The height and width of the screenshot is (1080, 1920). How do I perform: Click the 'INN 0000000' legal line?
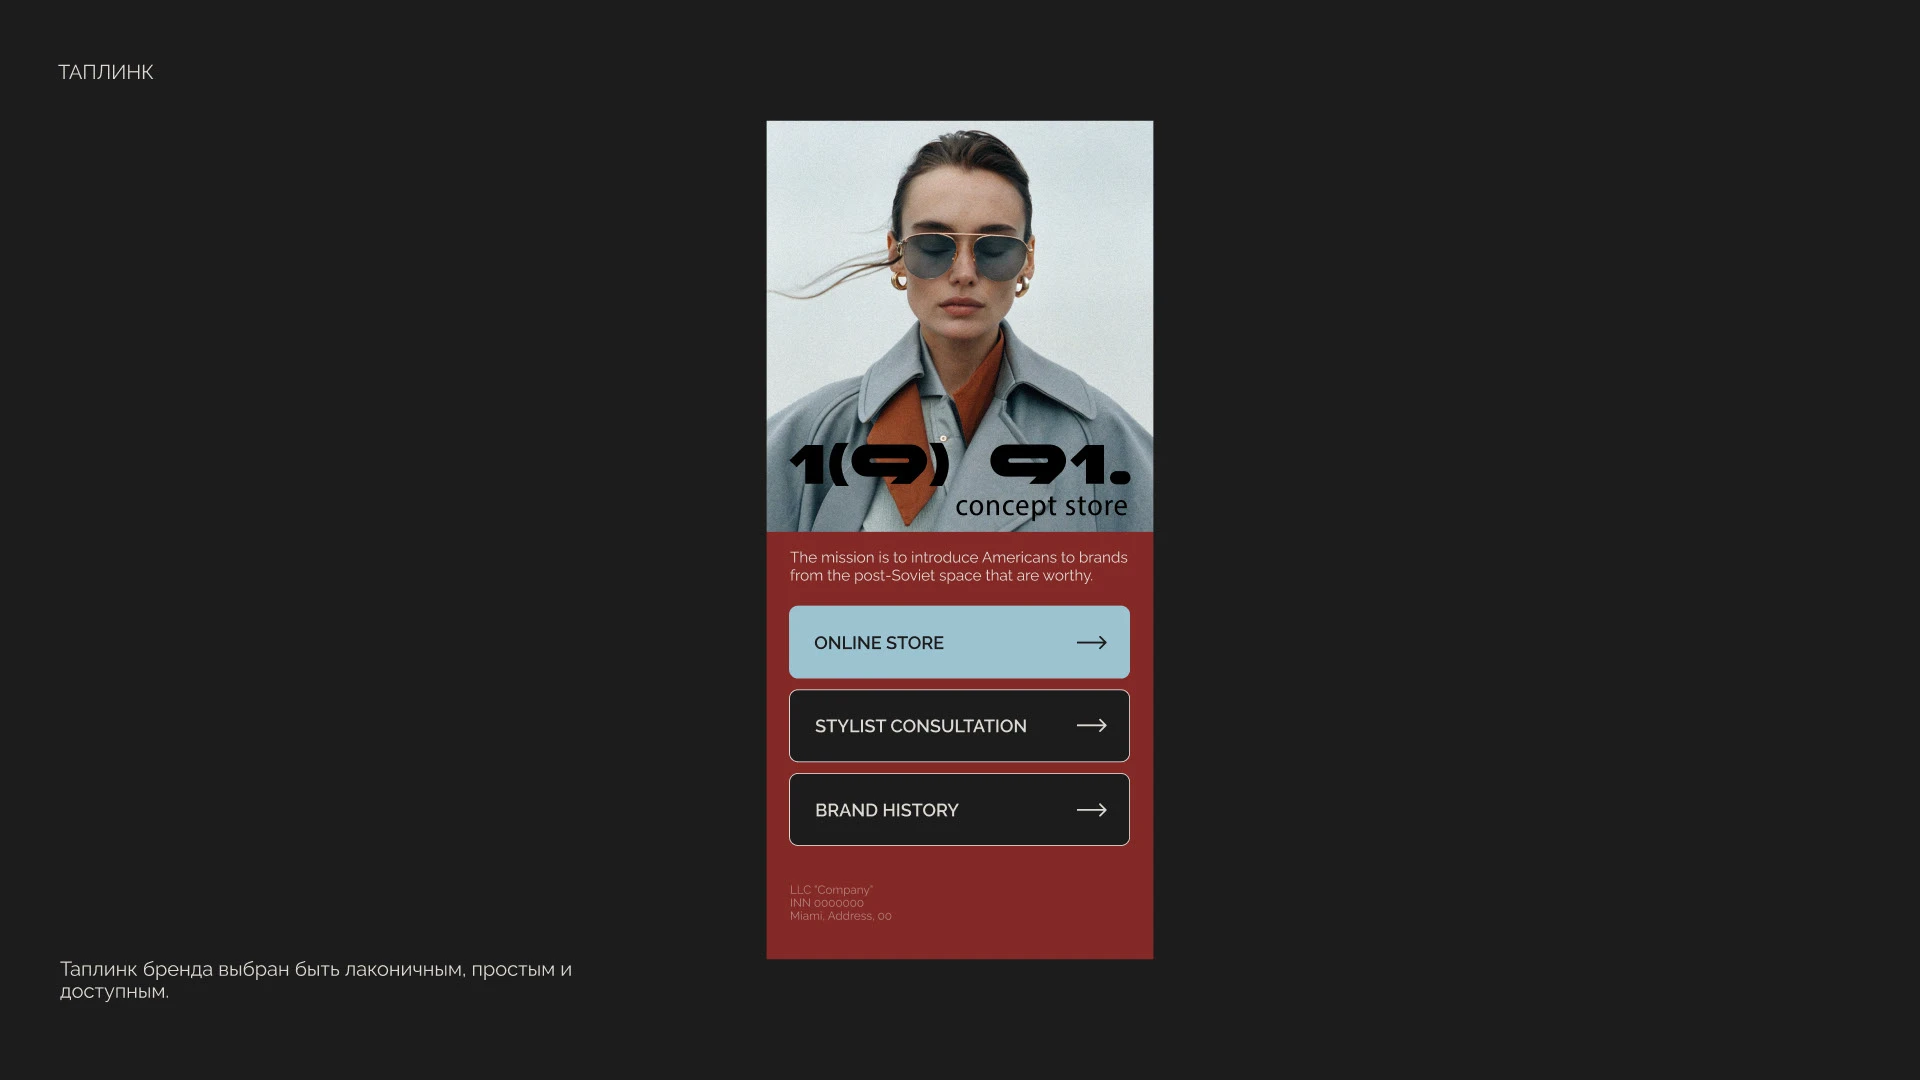click(x=825, y=902)
